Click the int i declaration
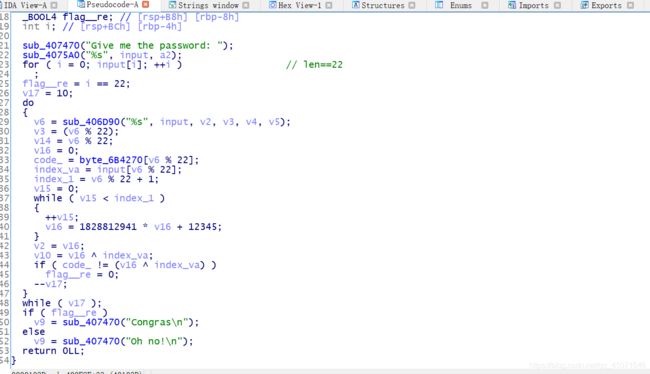Viewport: 650px width, 374px height. pyautogui.click(x=38, y=27)
